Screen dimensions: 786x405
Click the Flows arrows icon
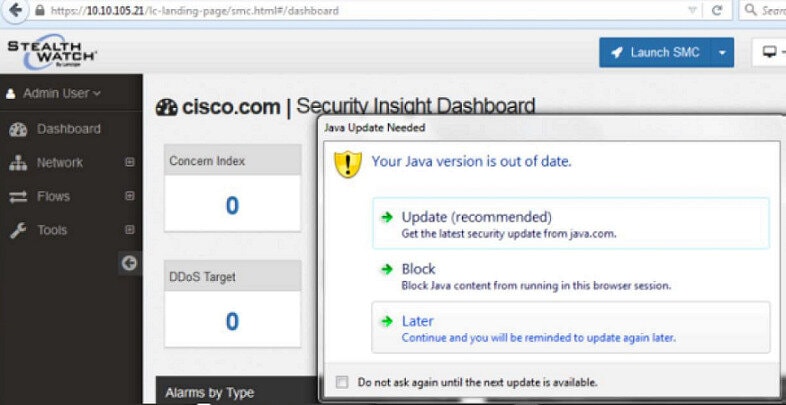pyautogui.click(x=18, y=196)
